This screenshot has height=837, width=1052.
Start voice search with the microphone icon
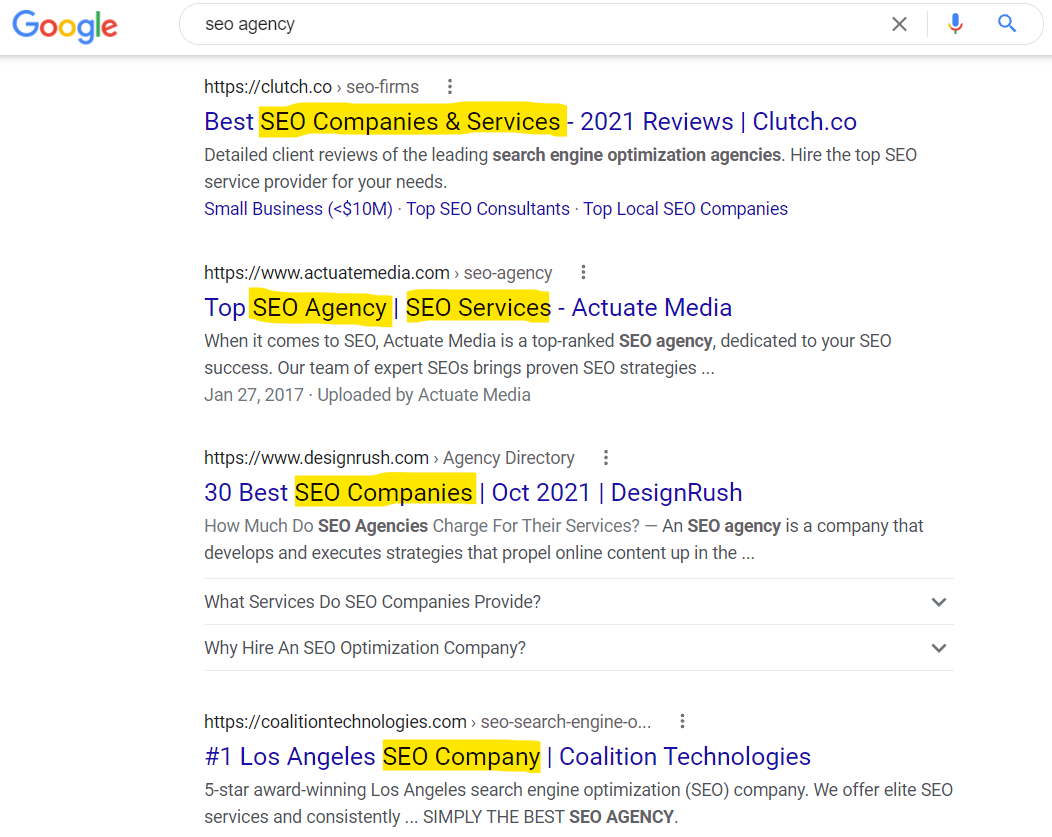pos(955,24)
